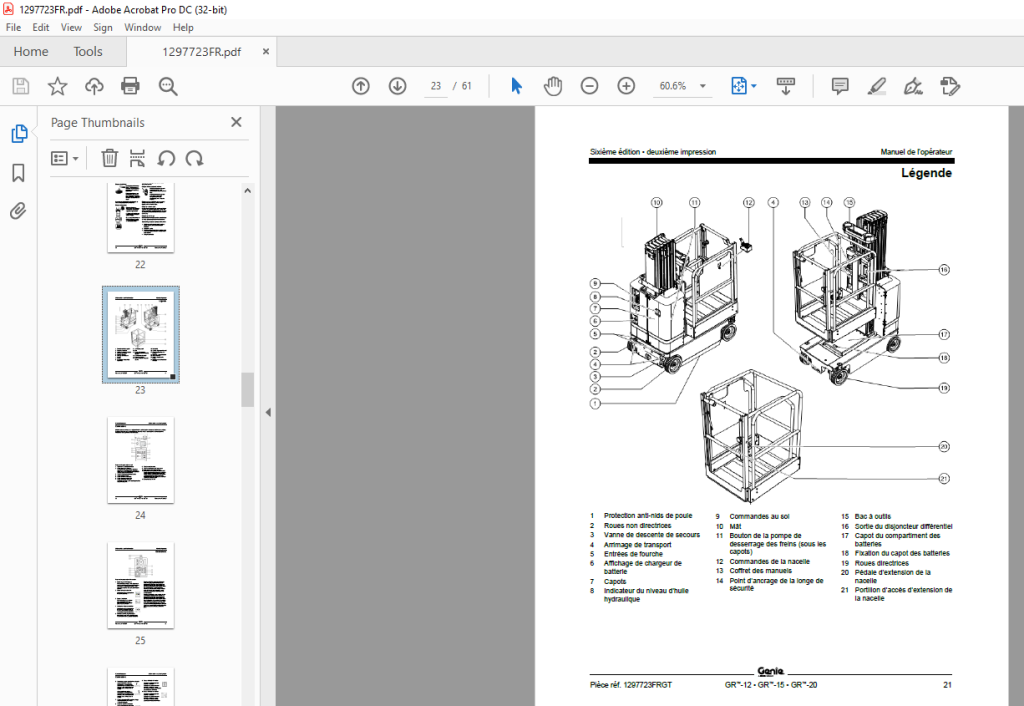Open the File menu

point(13,27)
